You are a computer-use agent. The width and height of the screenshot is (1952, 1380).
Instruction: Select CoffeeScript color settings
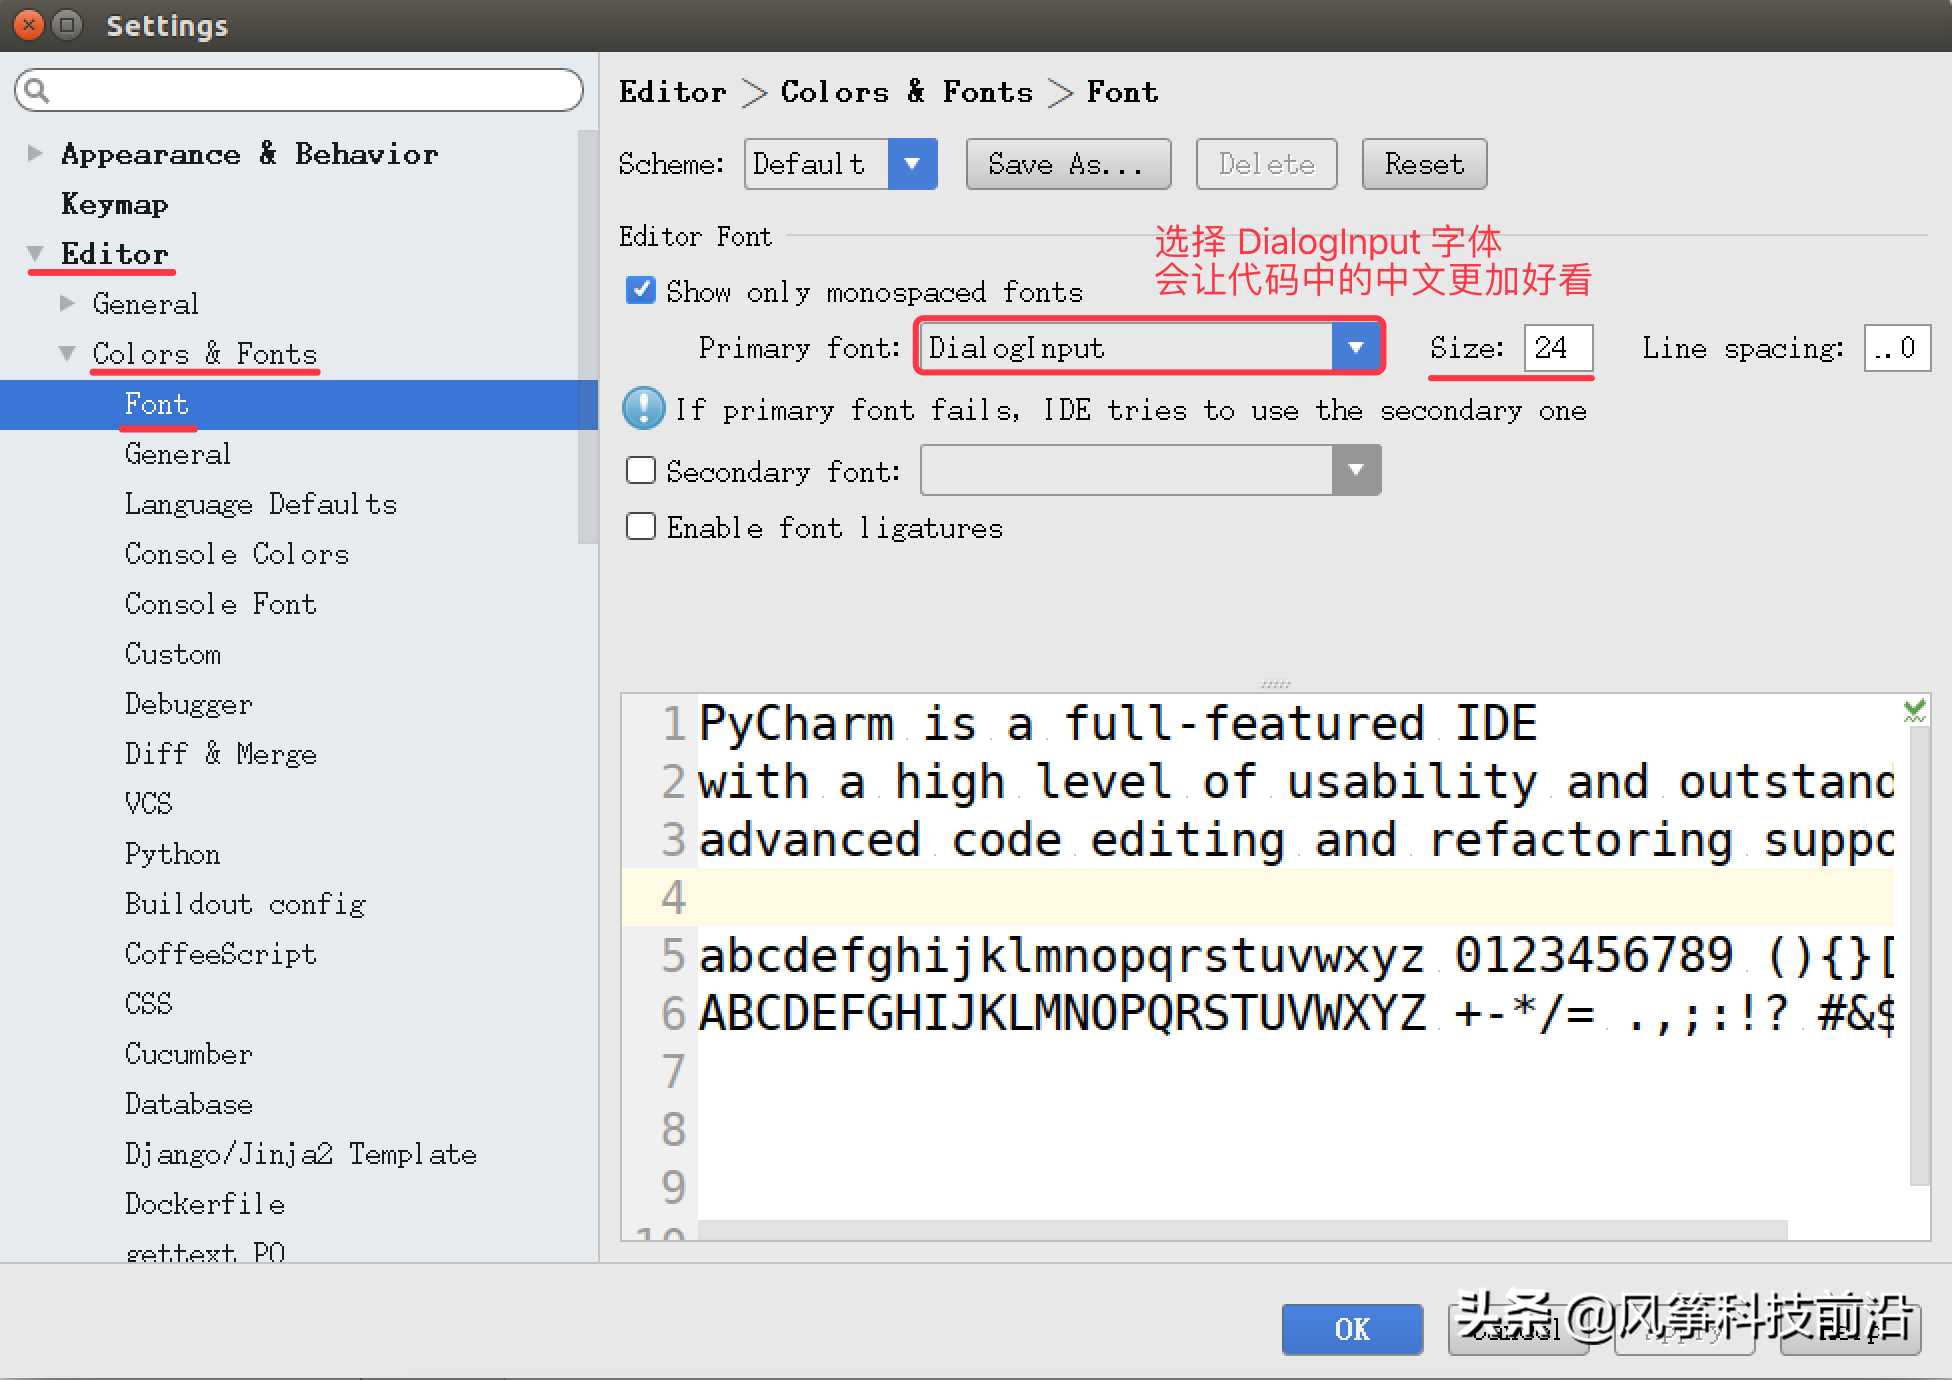(220, 954)
